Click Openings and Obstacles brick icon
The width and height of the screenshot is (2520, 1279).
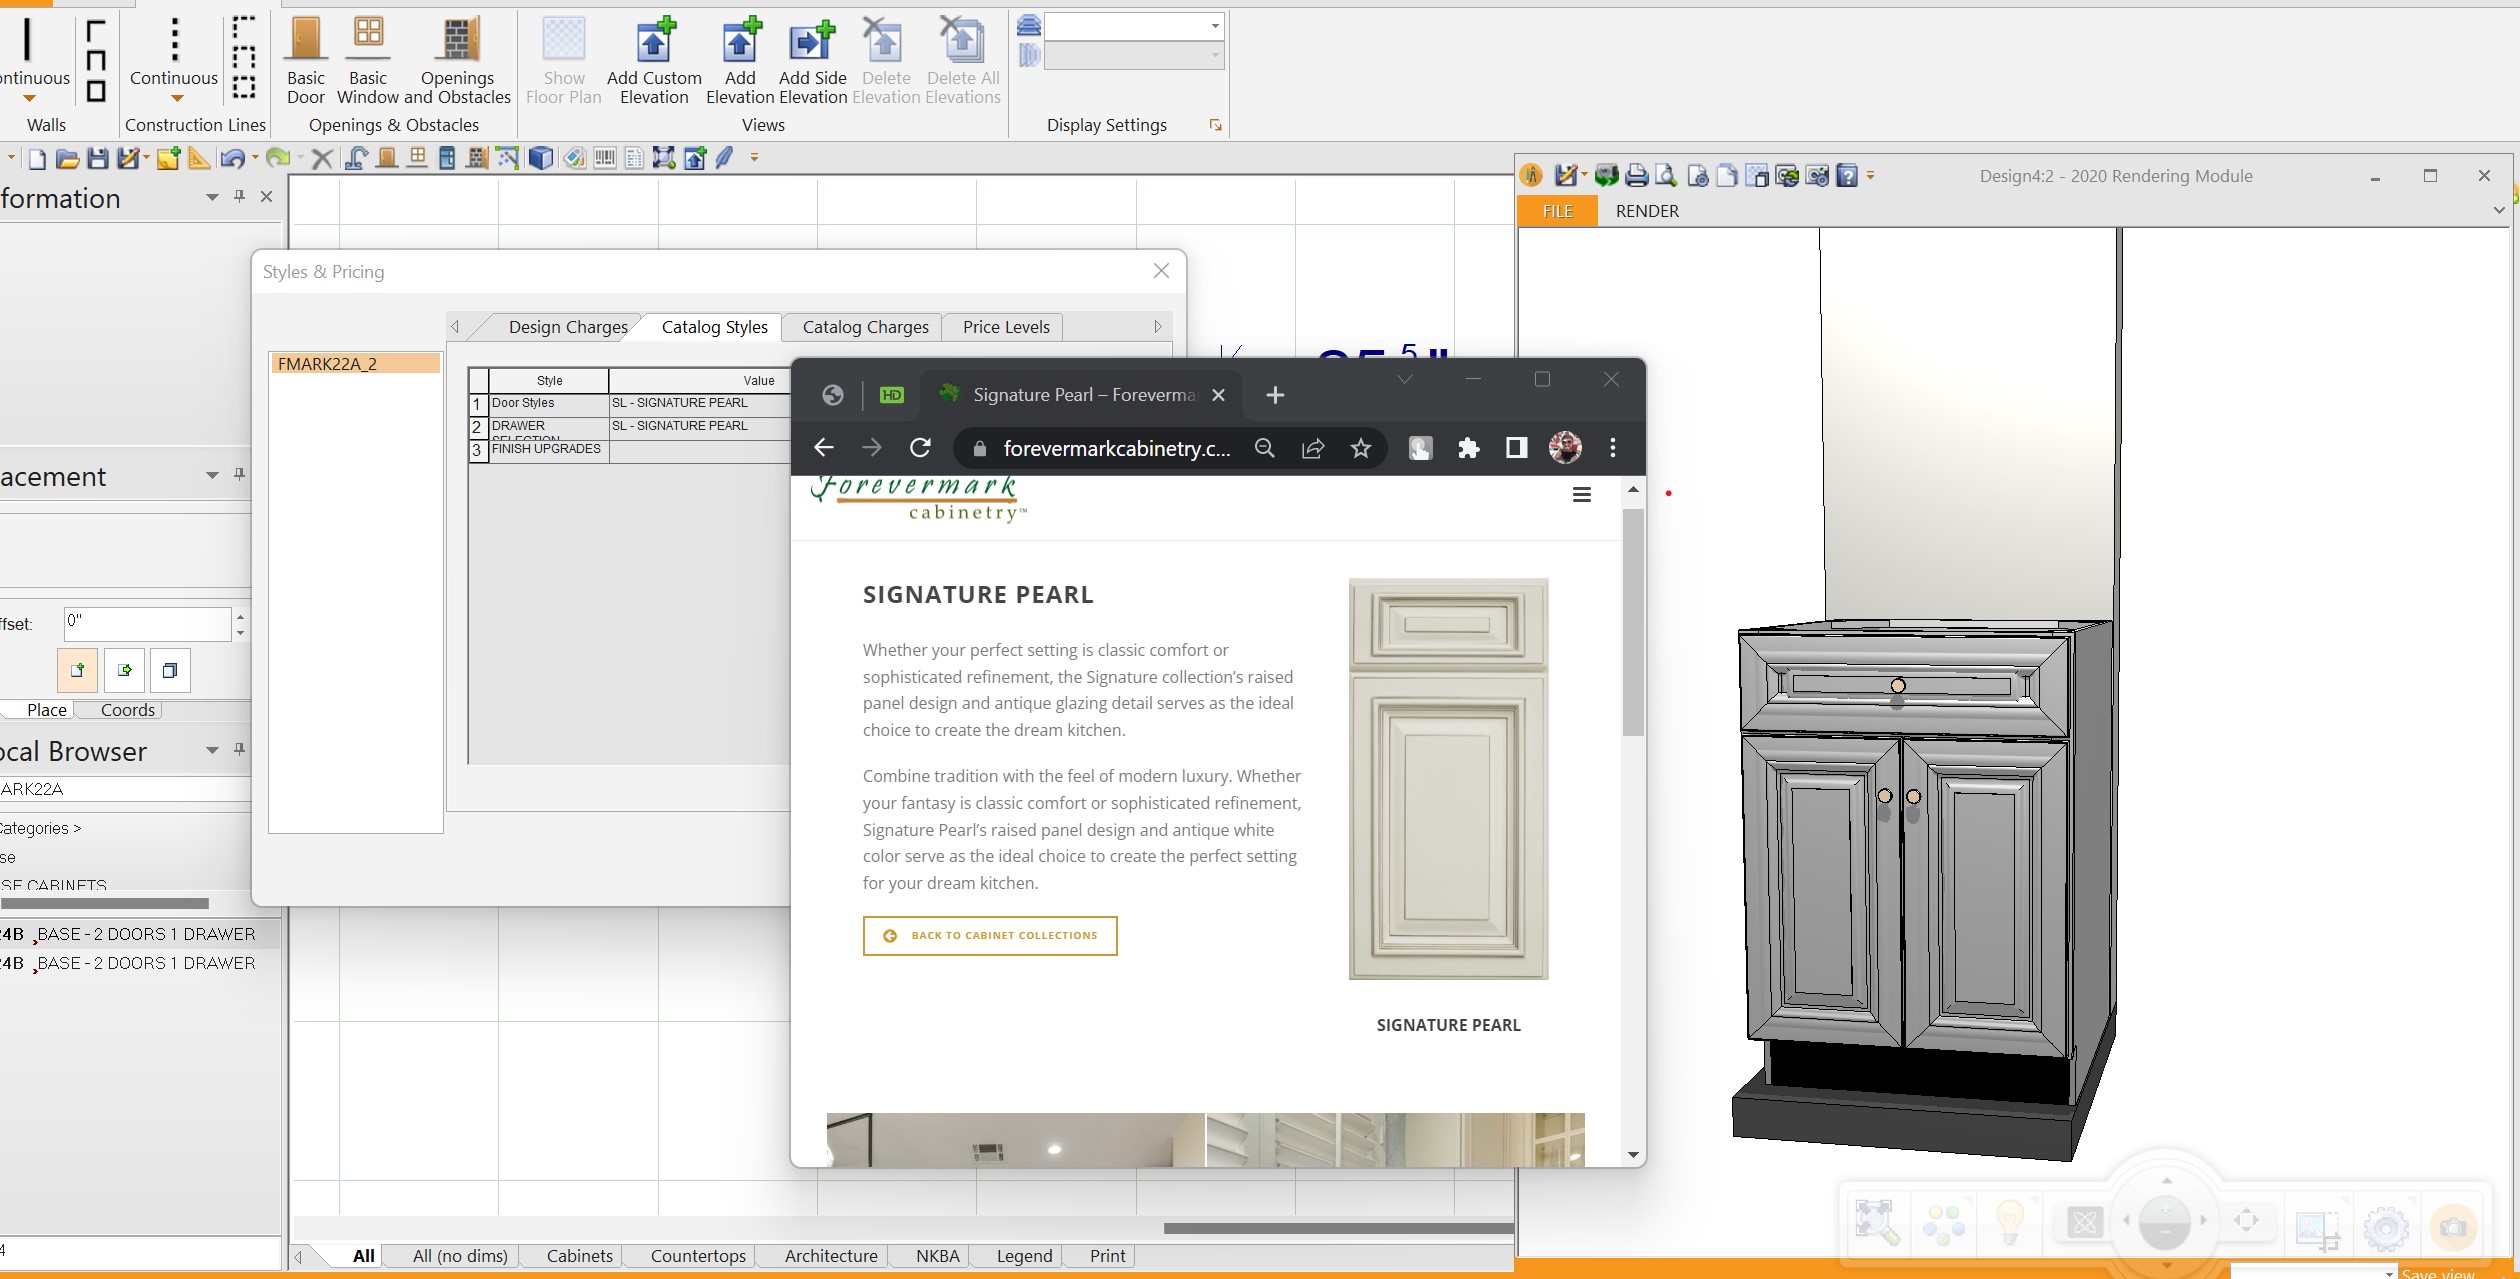click(x=458, y=60)
